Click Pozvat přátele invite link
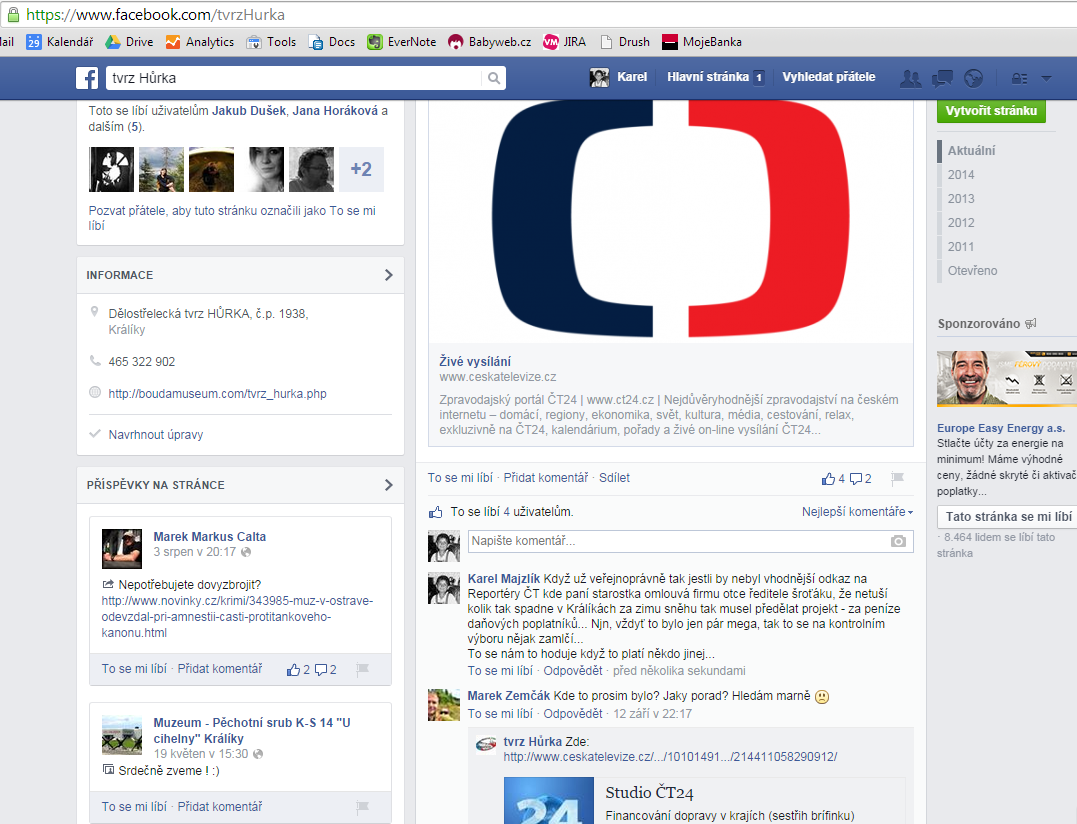Viewport: 1077px width, 824px height. click(232, 218)
